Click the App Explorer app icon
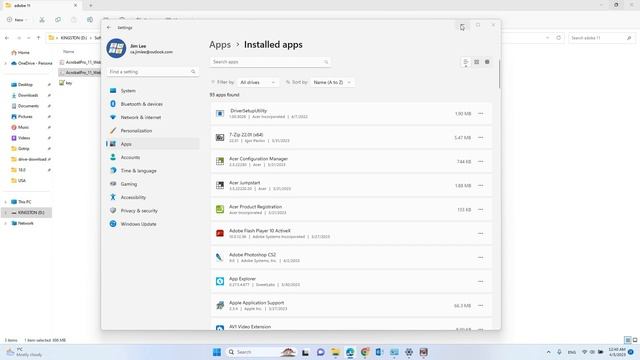The height and width of the screenshot is (360, 640). (x=220, y=282)
